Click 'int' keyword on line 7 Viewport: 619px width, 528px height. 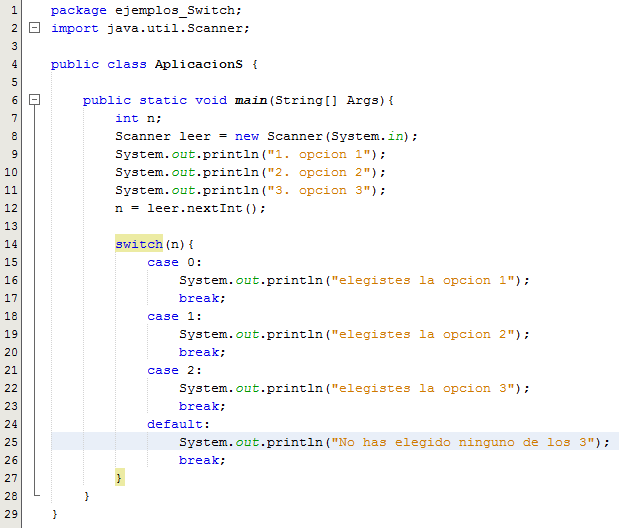(127, 118)
